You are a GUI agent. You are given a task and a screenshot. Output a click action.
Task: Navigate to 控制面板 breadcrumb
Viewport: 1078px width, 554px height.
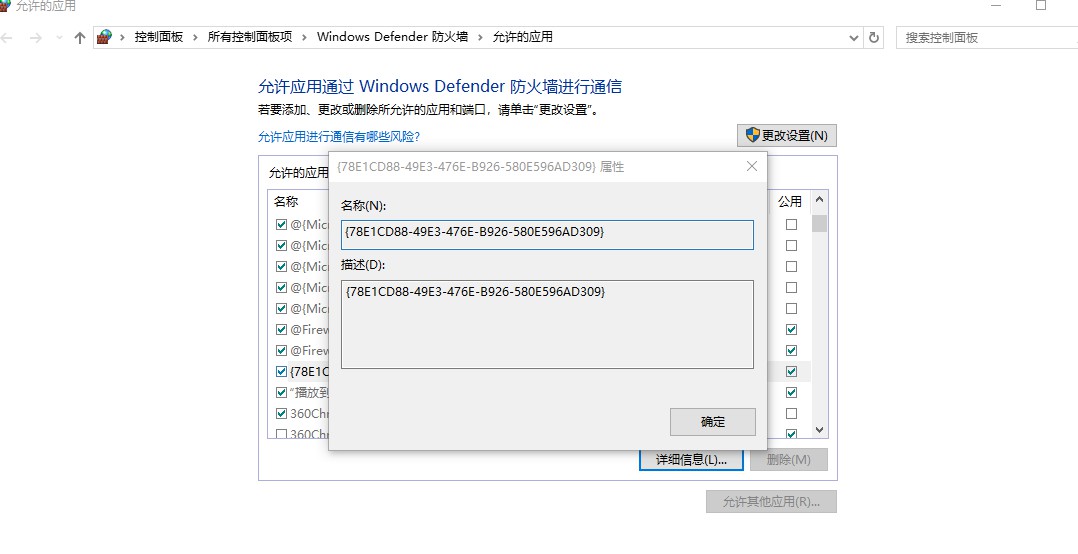tap(159, 37)
